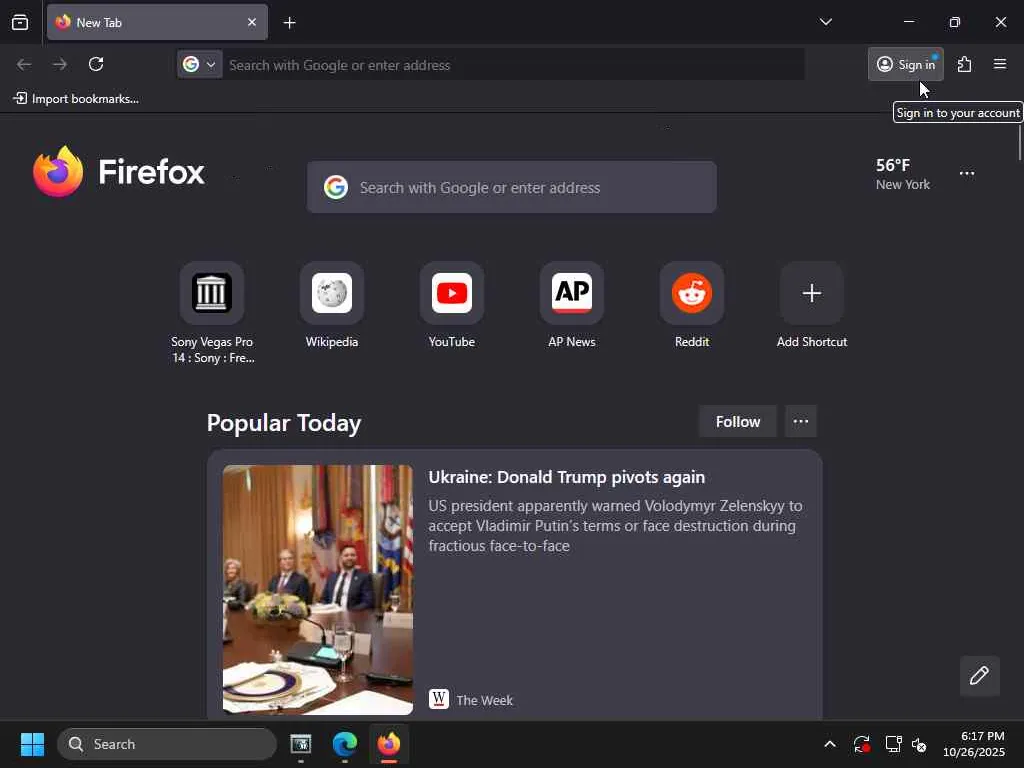Focus the center Search with Google box
The image size is (1024, 768).
(x=511, y=187)
